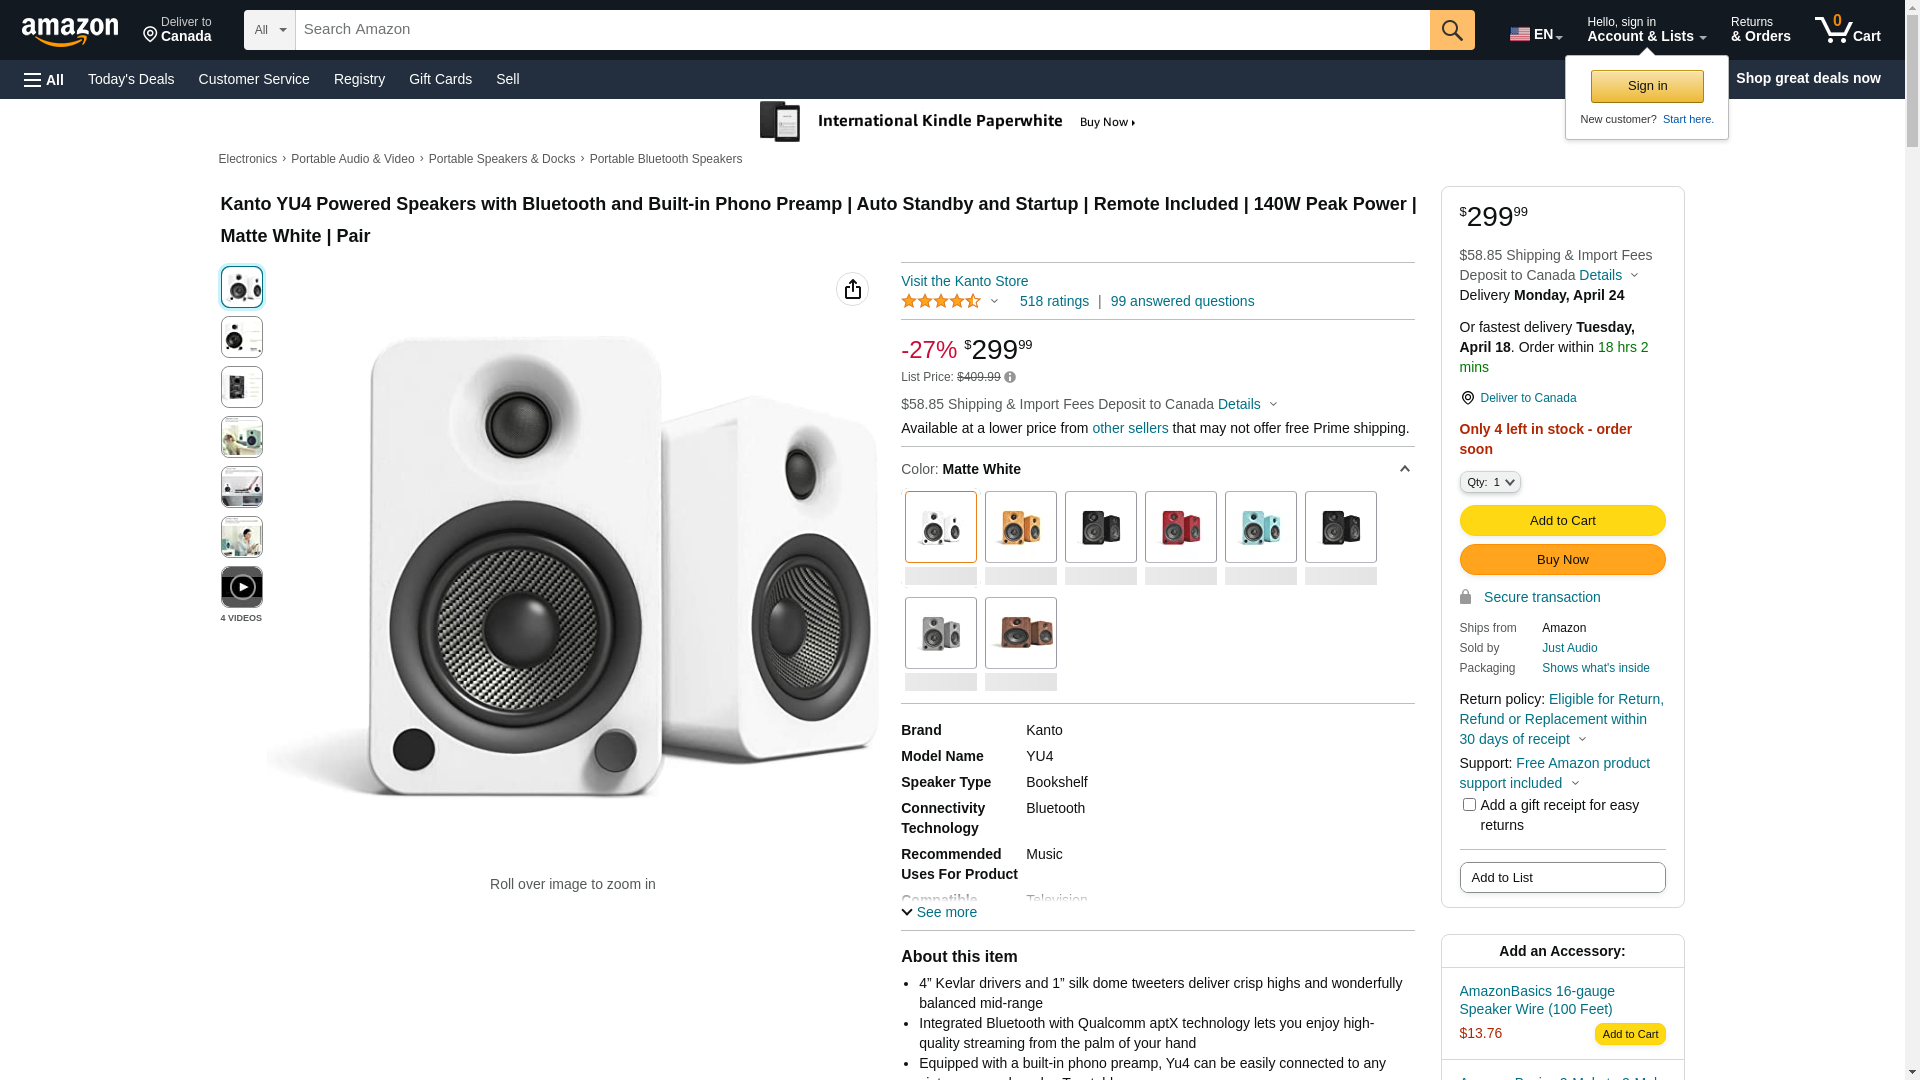The width and height of the screenshot is (1920, 1080).
Task: Click the Deliver to Canada location icon
Action: point(1467,398)
